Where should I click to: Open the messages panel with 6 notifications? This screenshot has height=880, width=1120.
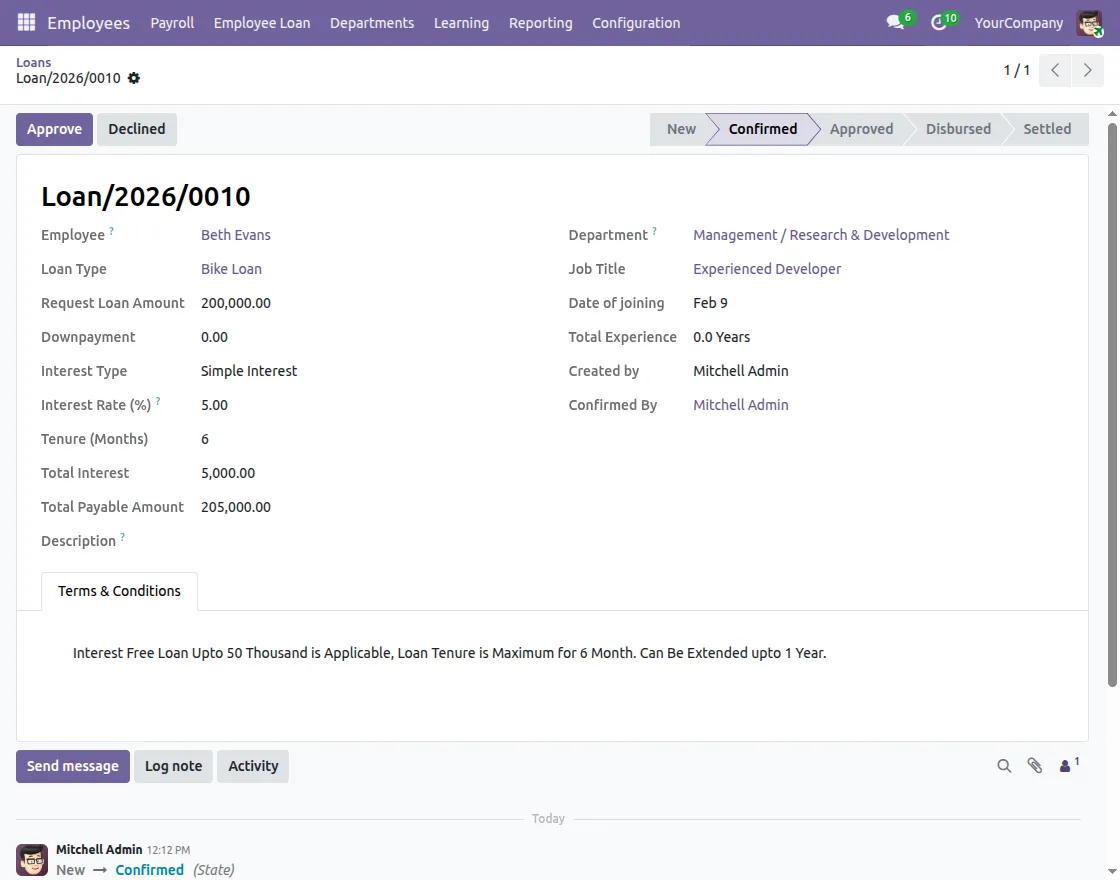coord(893,21)
